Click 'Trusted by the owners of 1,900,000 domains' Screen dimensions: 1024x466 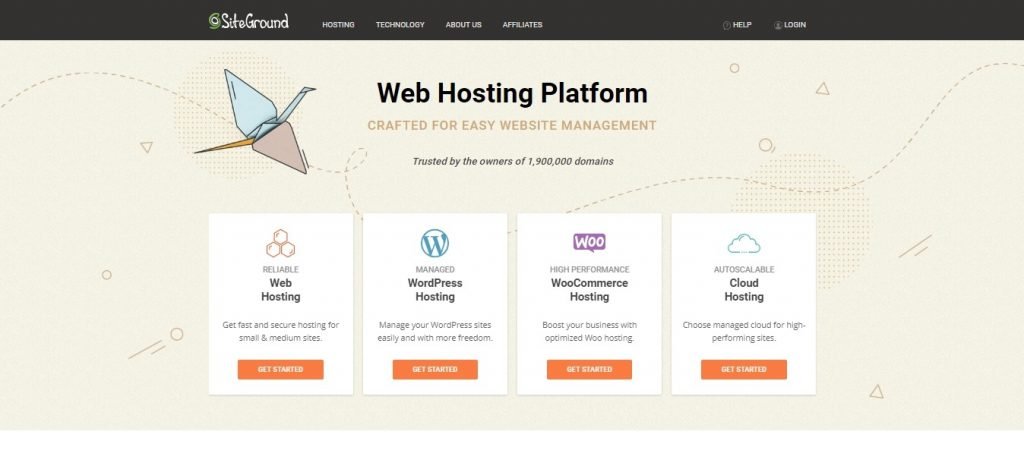[x=513, y=161]
